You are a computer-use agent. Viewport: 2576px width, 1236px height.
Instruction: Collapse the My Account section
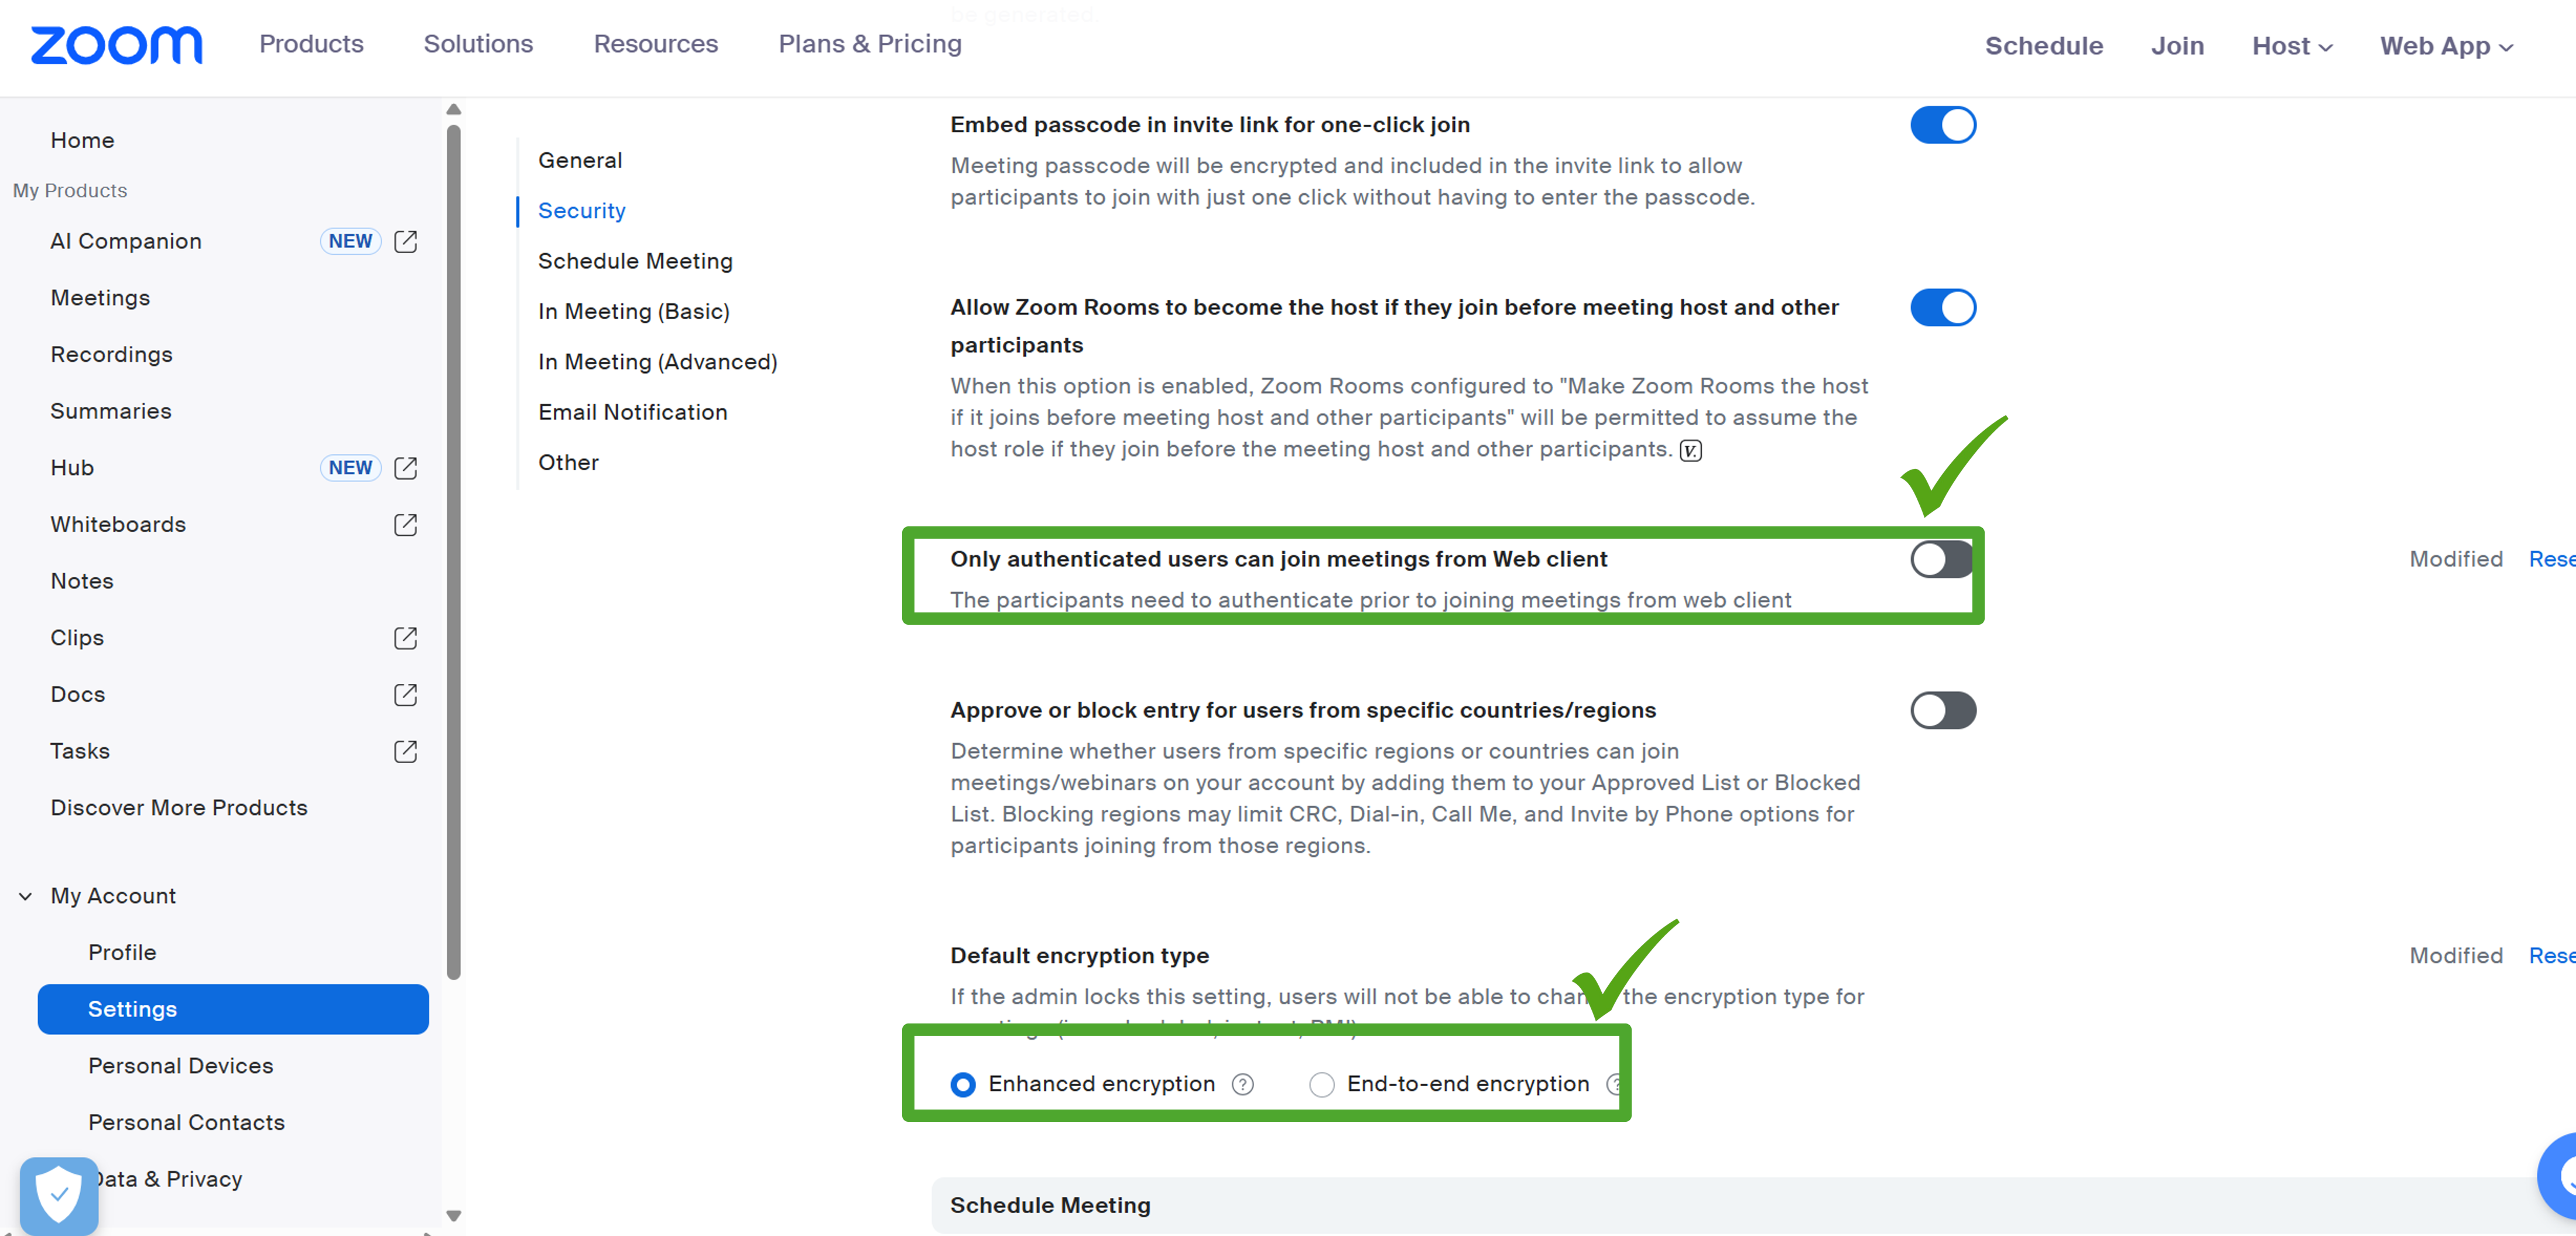pos(26,896)
